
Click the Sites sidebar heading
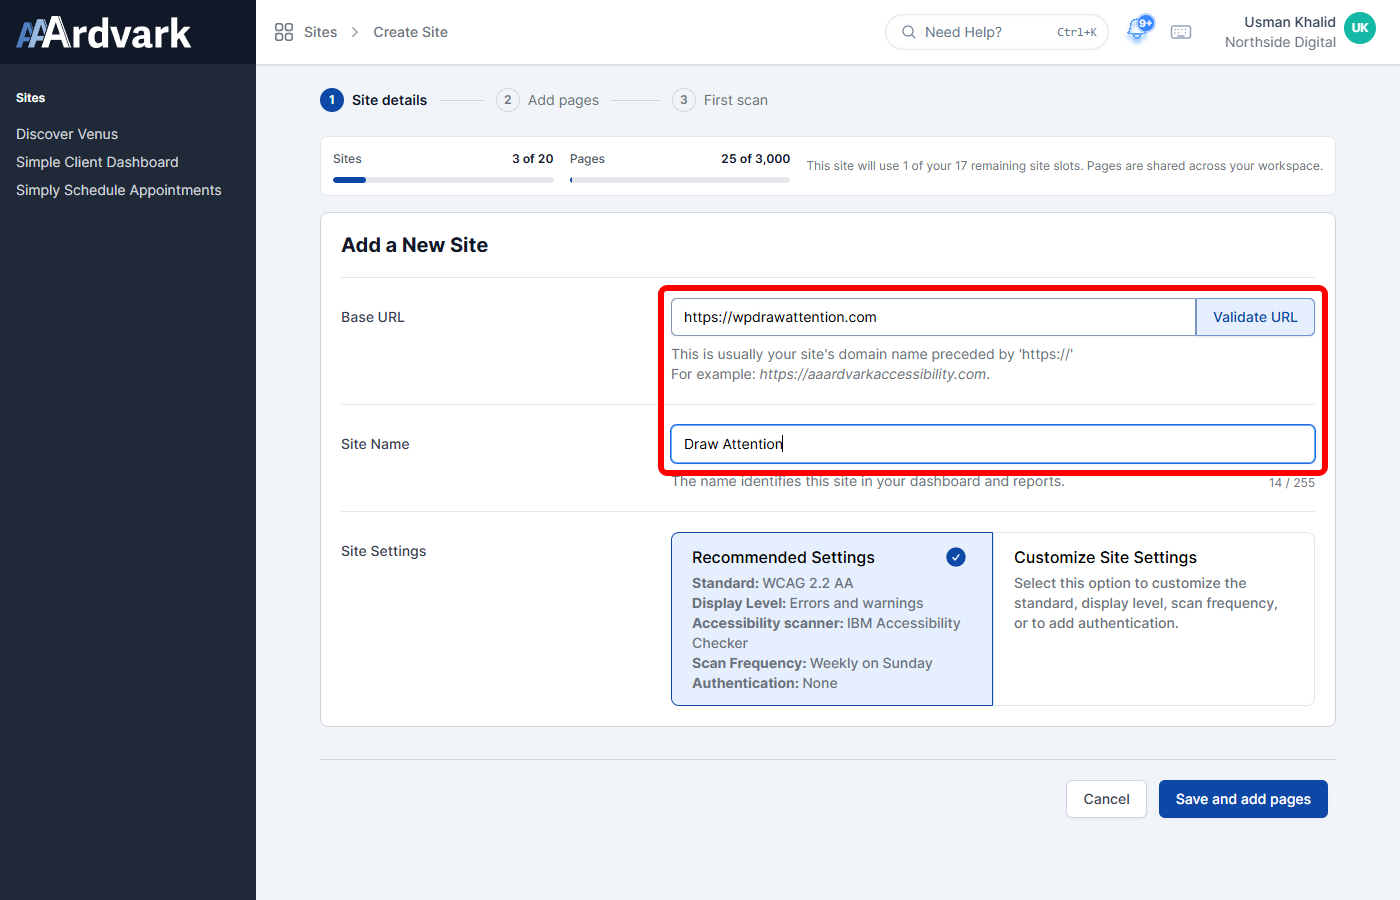pyautogui.click(x=31, y=98)
